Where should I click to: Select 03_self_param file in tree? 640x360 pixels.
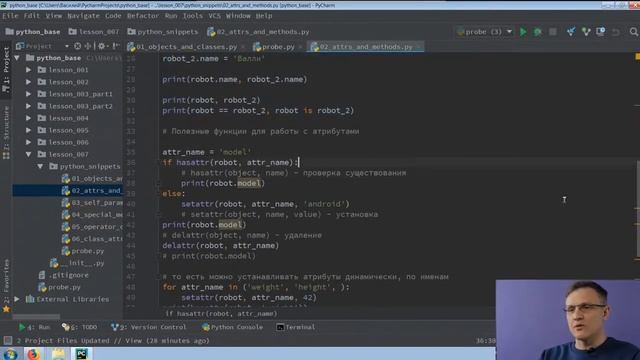coord(92,202)
